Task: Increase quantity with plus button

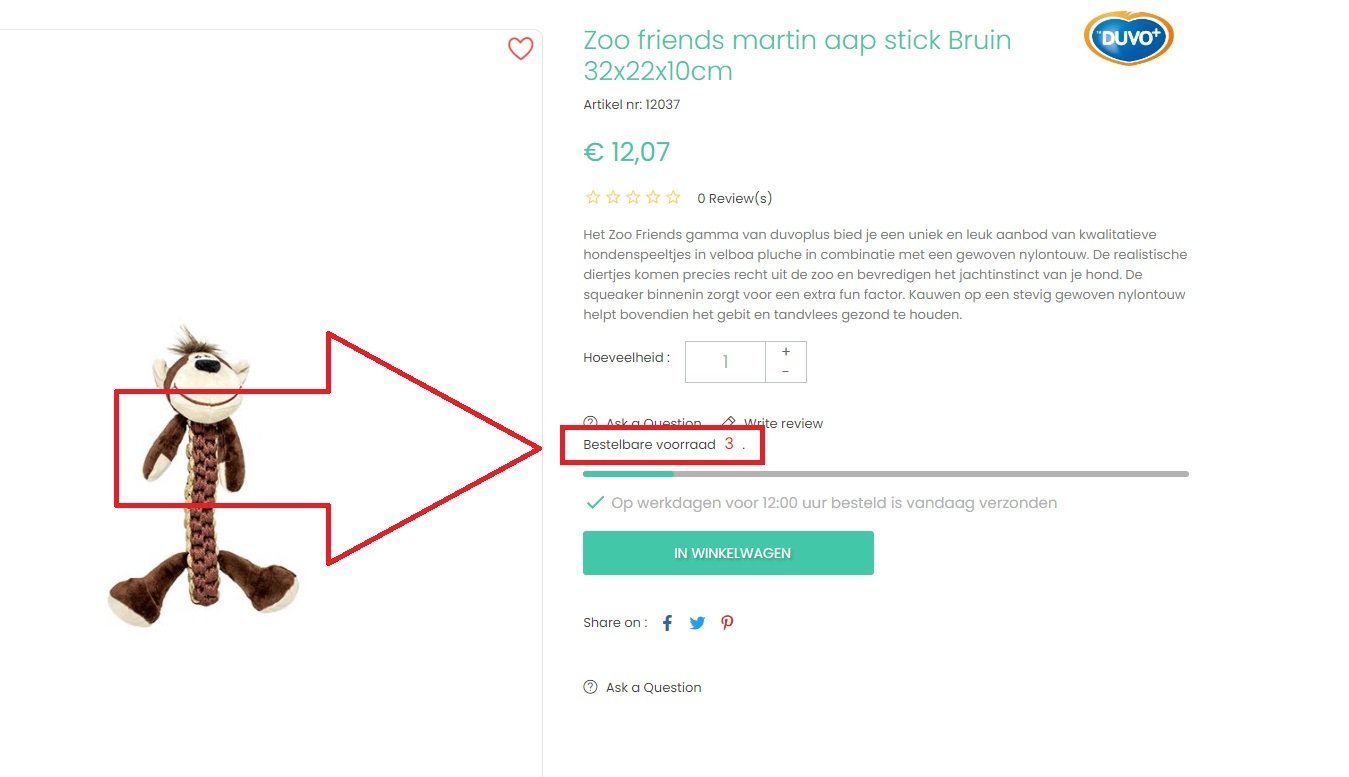Action: click(786, 352)
